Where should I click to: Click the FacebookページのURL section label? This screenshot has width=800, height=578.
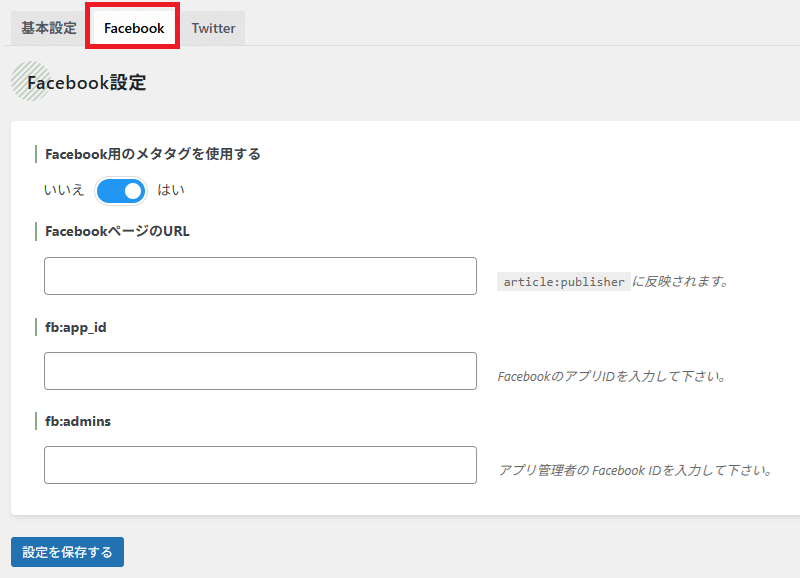(x=117, y=232)
